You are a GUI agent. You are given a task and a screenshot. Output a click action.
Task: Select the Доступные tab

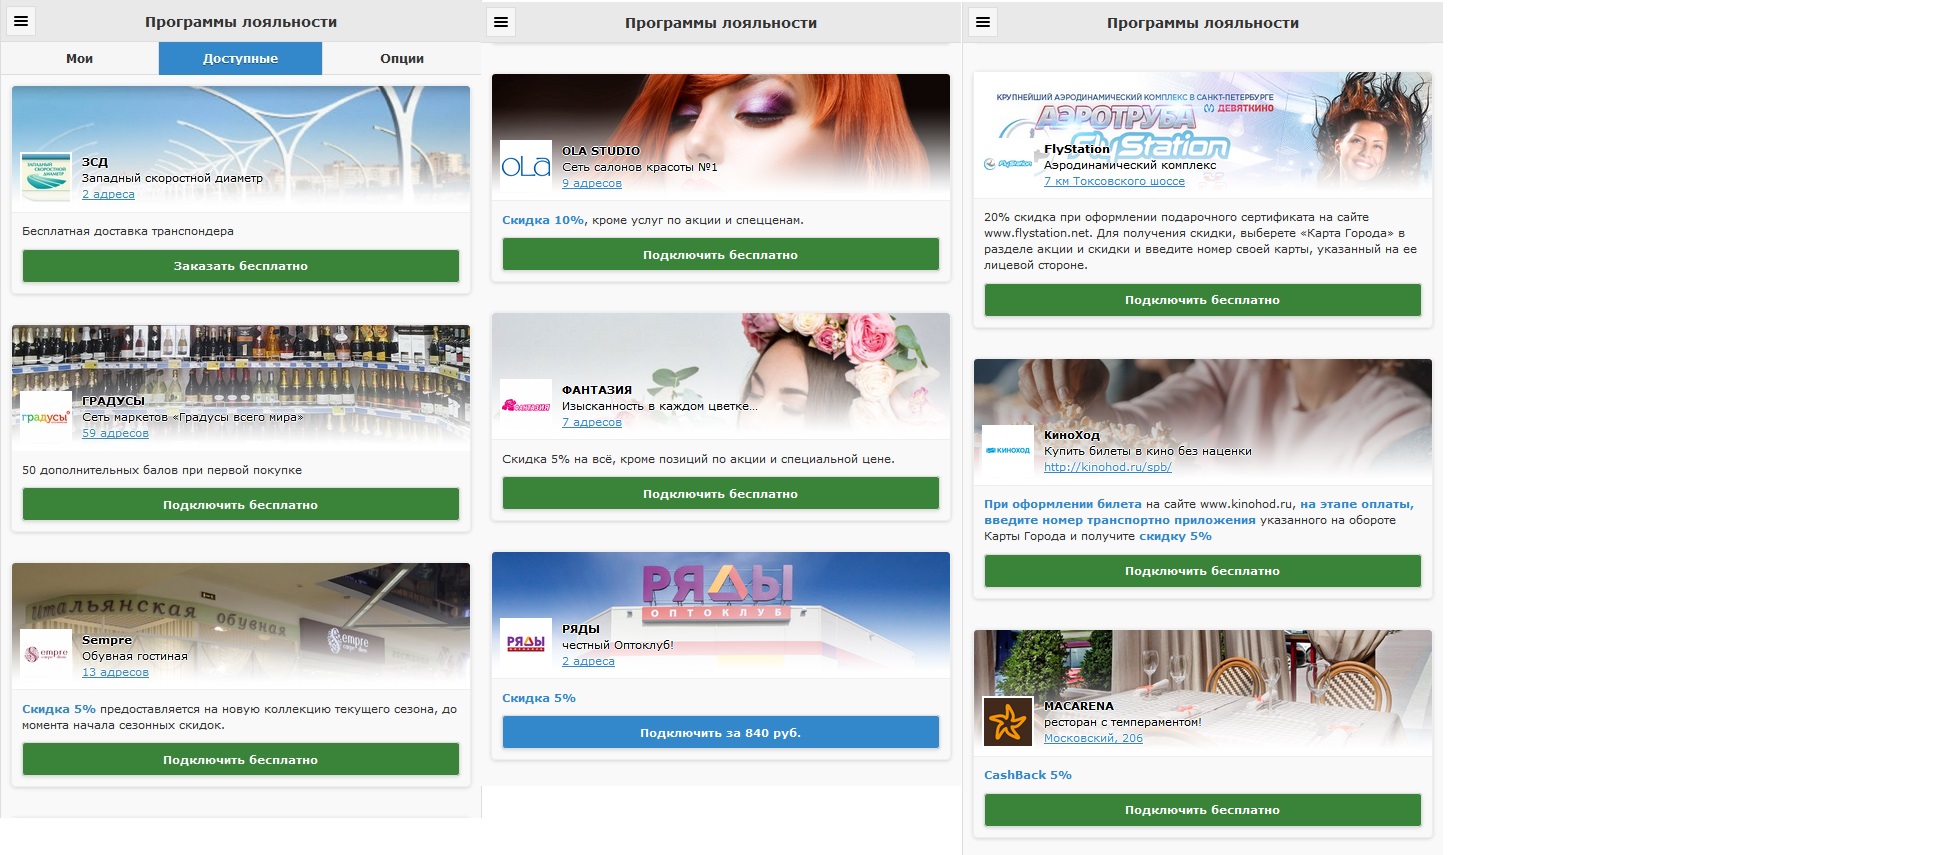[x=240, y=59]
